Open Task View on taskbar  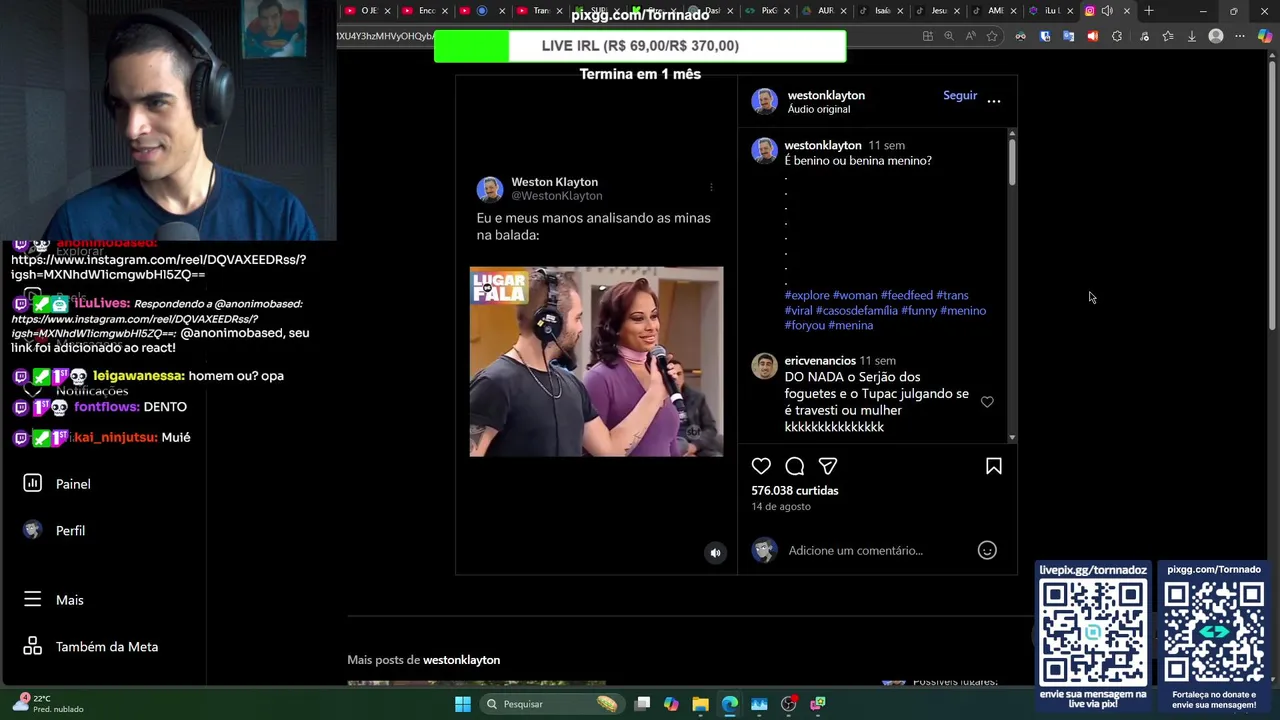tap(642, 704)
